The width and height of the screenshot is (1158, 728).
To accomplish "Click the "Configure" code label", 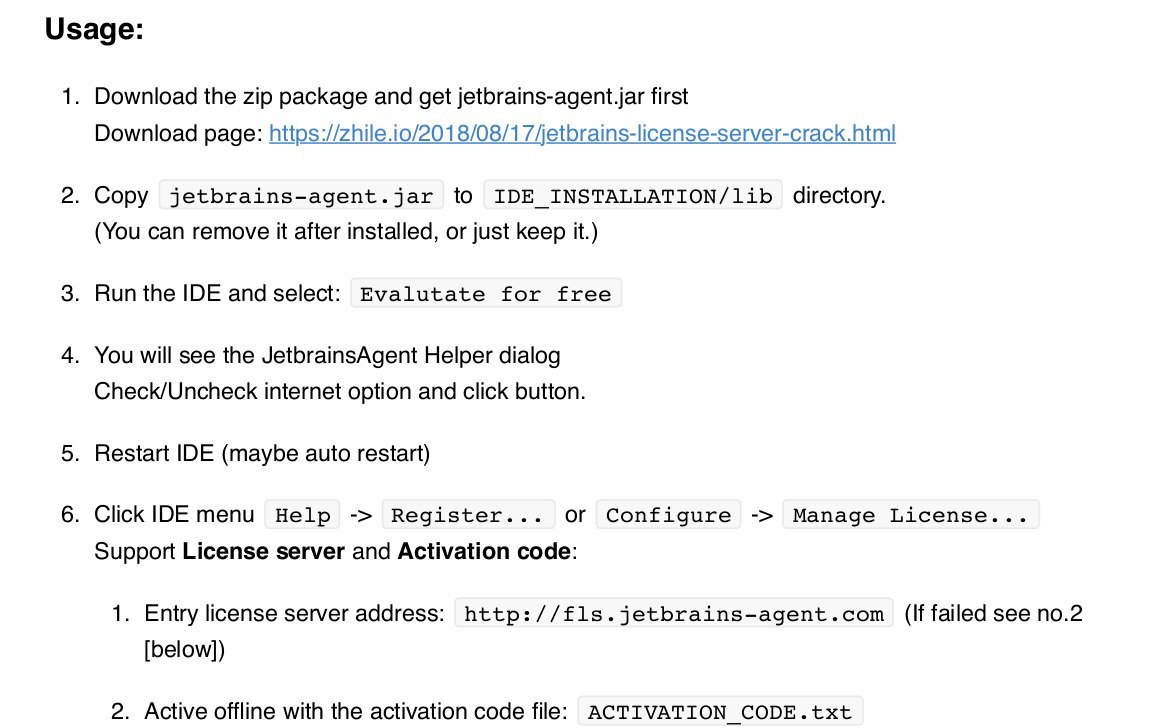I will pos(668,515).
